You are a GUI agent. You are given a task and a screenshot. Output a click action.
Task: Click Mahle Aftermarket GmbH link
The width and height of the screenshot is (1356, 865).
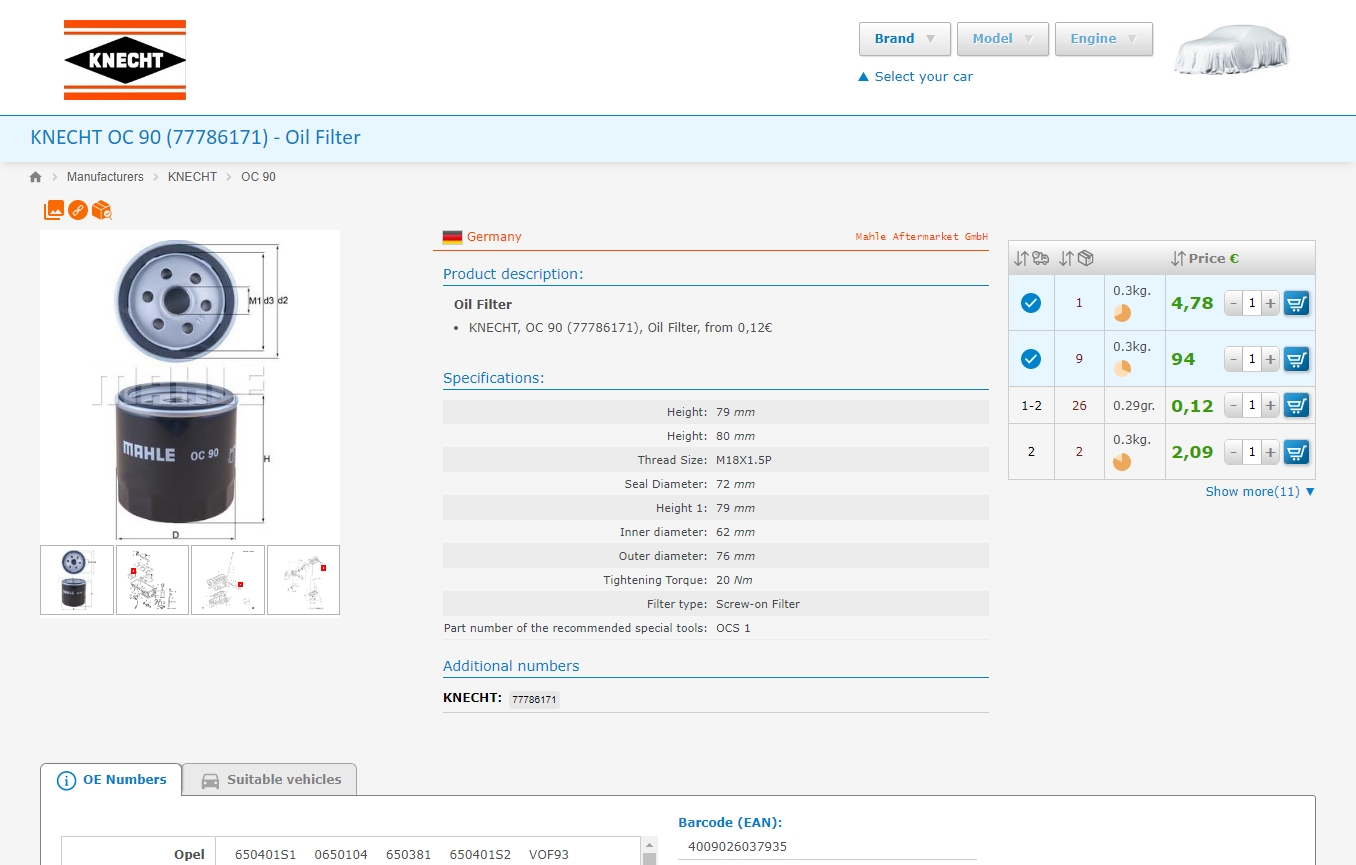tap(921, 237)
